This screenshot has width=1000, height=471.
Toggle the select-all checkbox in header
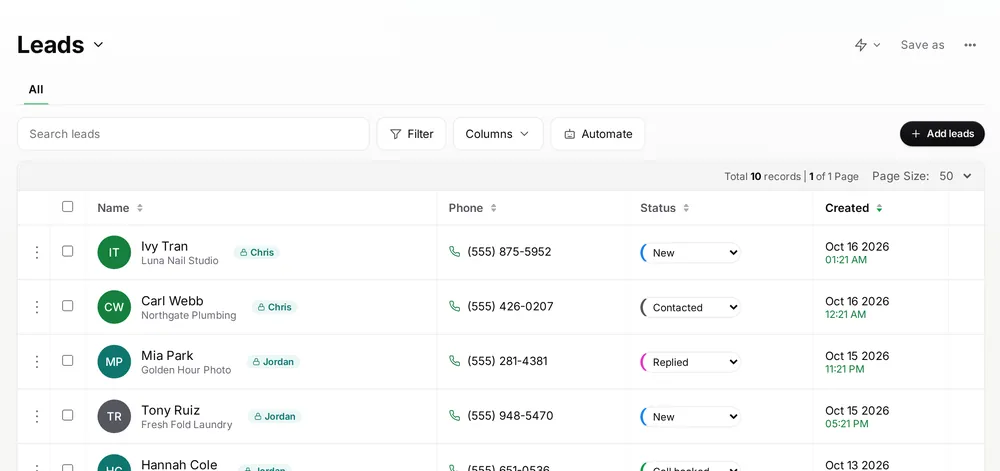68,207
